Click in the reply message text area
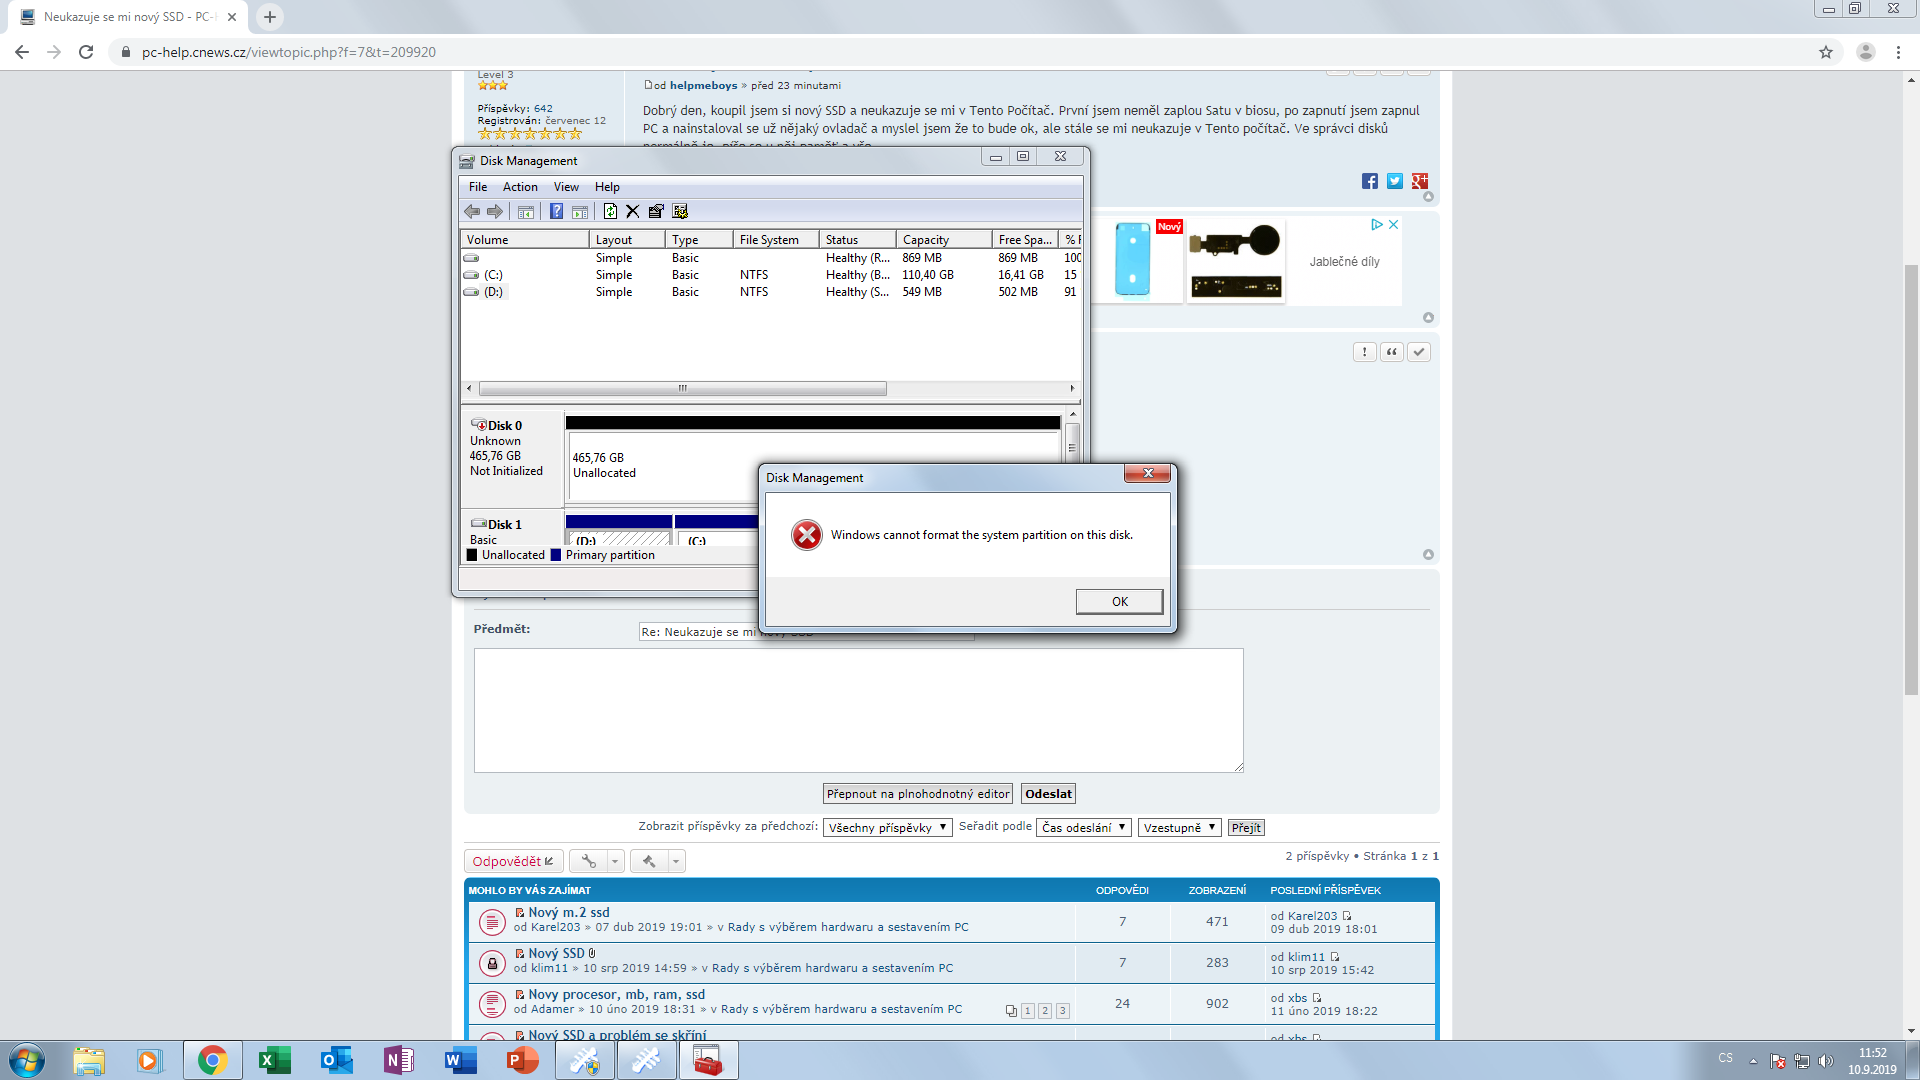The width and height of the screenshot is (1920, 1080). pyautogui.click(x=858, y=710)
